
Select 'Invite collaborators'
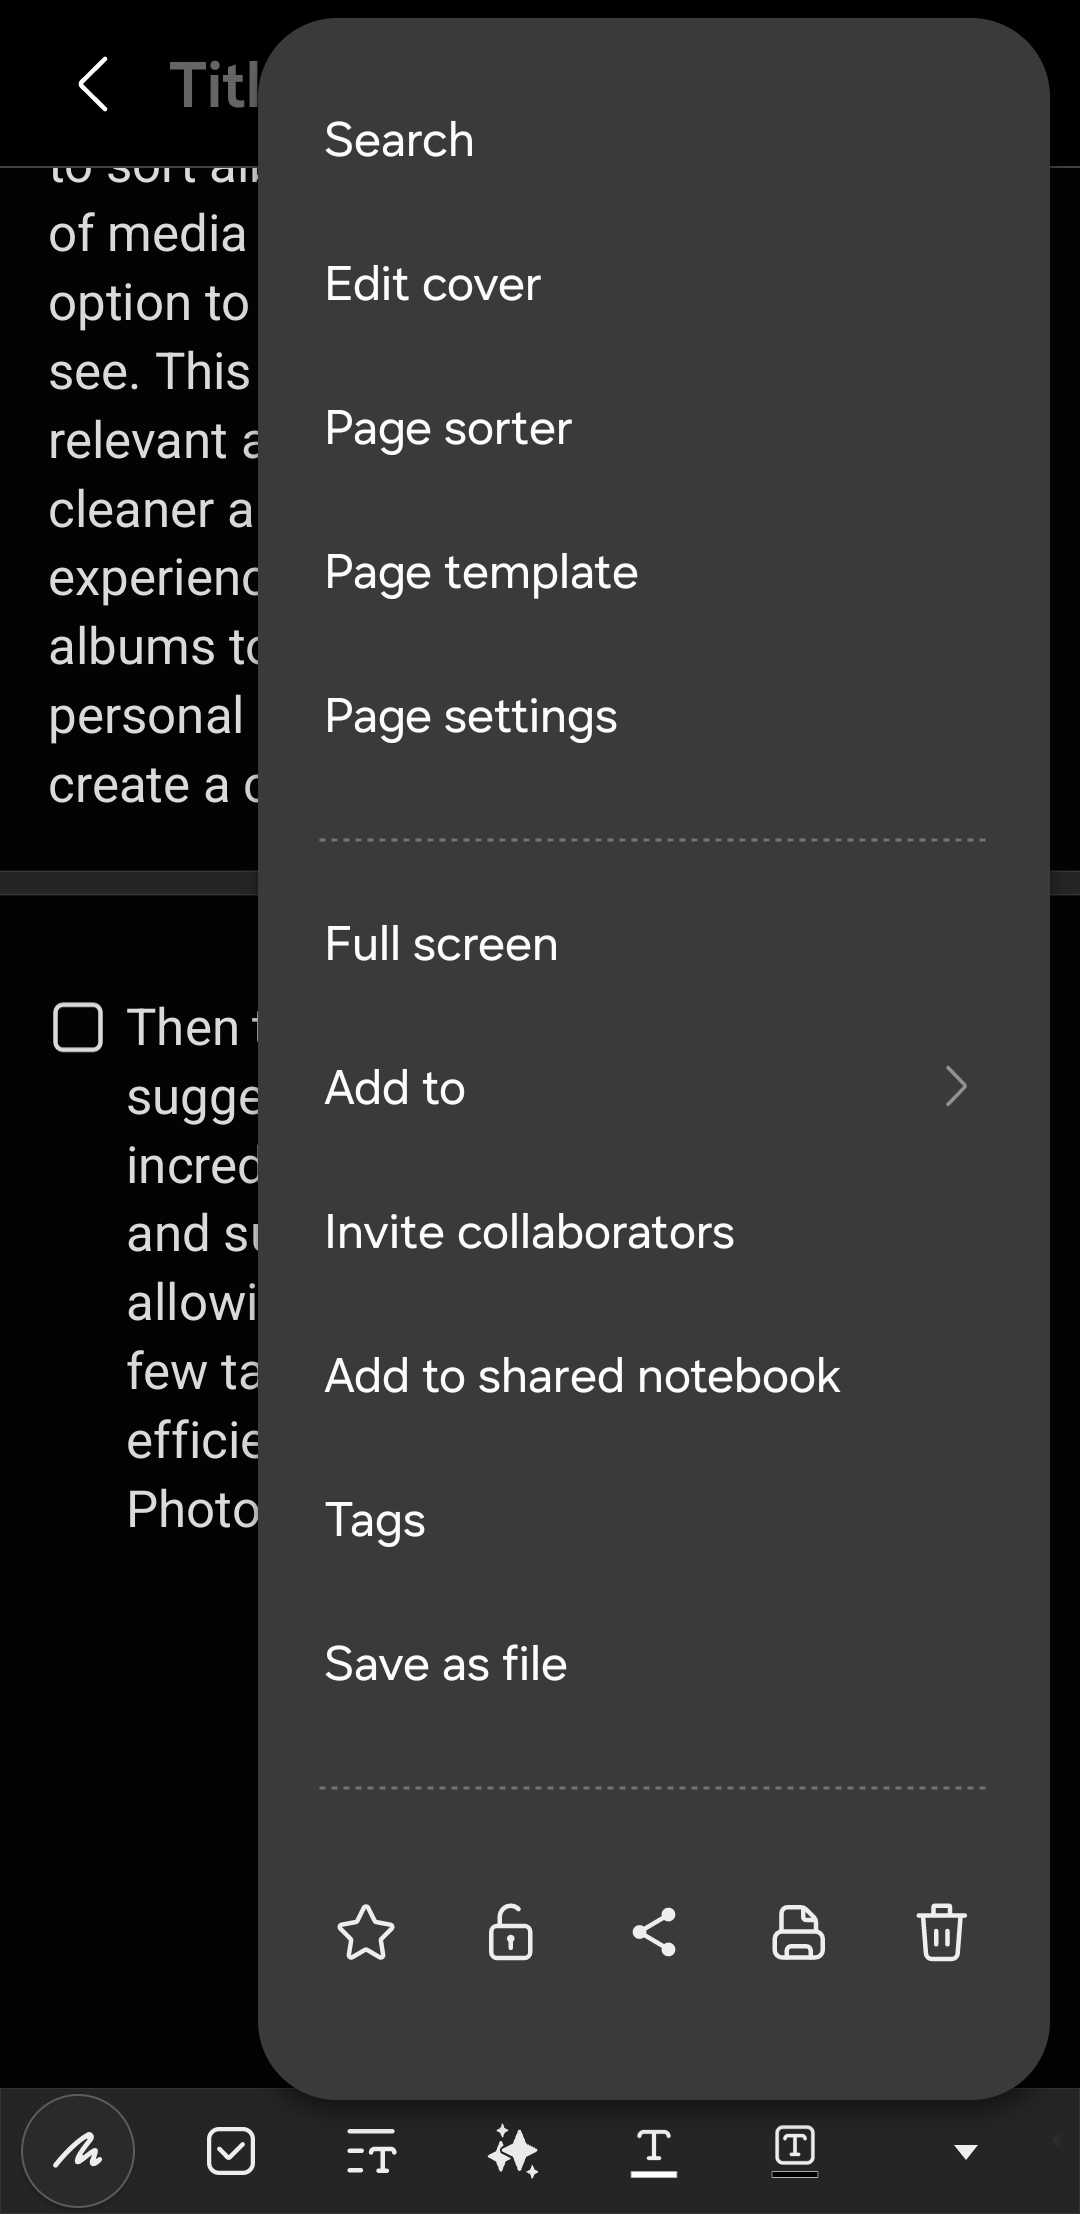click(529, 1232)
